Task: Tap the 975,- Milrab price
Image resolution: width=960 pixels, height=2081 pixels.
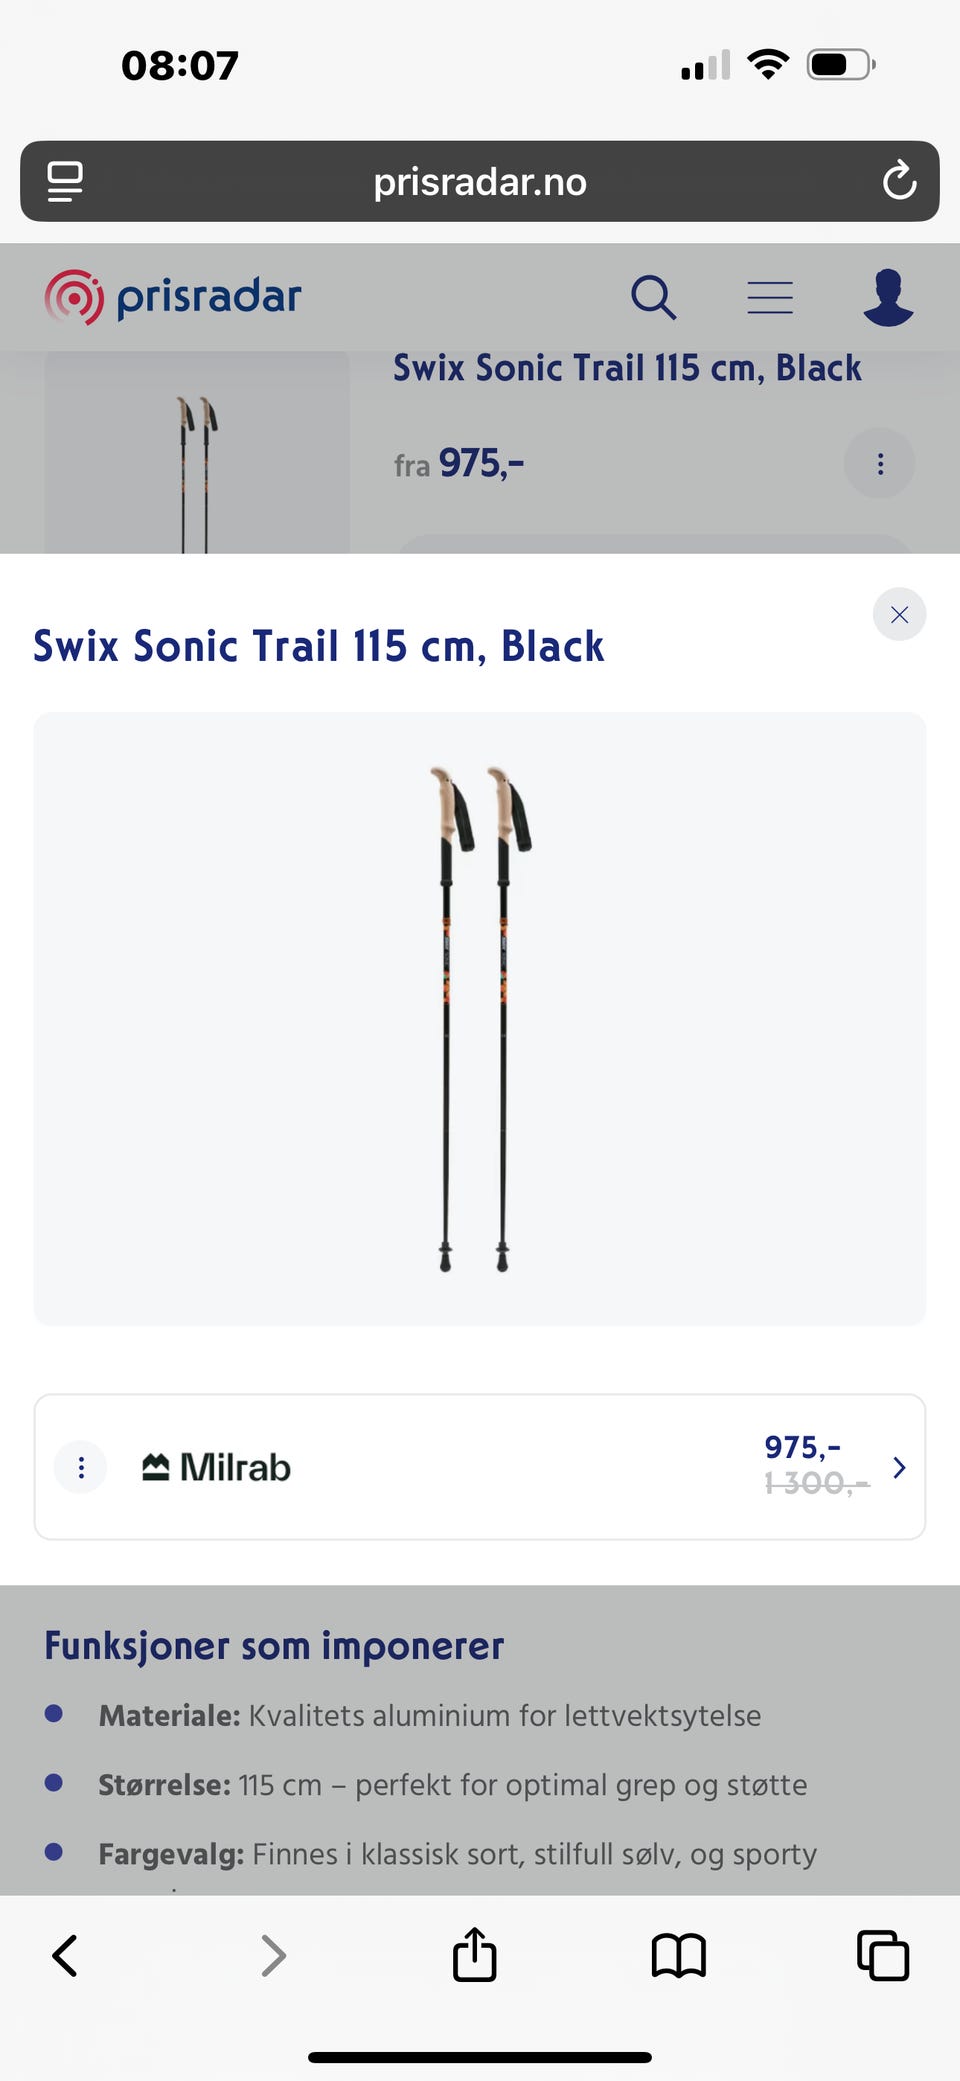Action: pyautogui.click(x=802, y=1447)
